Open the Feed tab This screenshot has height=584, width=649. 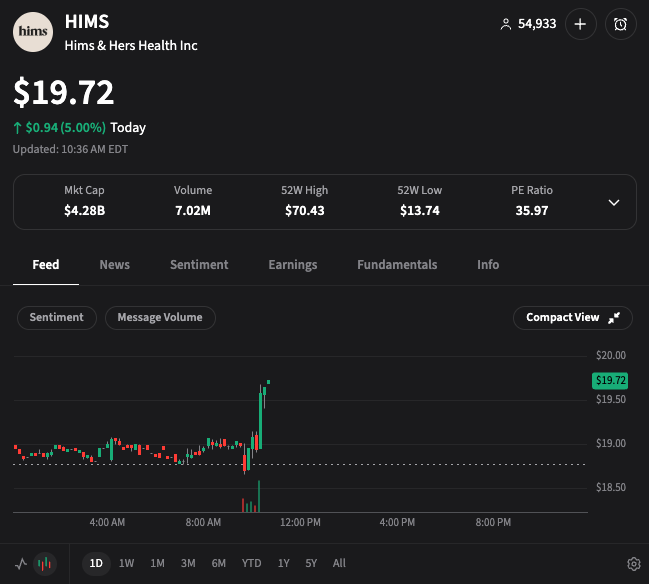(46, 265)
